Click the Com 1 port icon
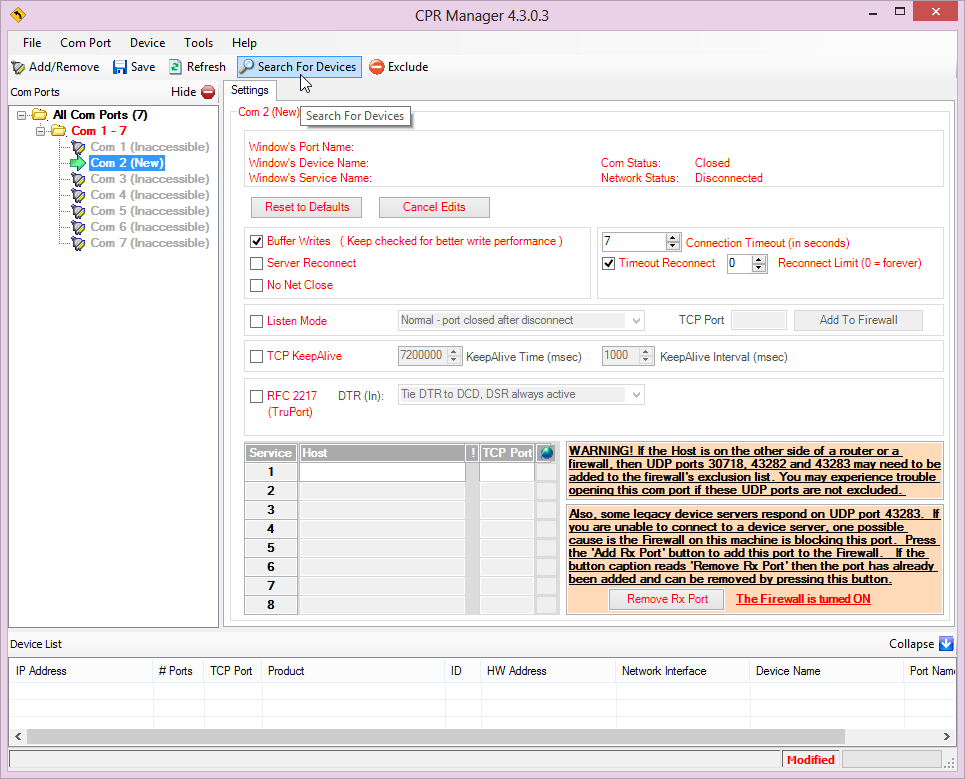Image resolution: width=965 pixels, height=779 pixels. click(x=78, y=147)
